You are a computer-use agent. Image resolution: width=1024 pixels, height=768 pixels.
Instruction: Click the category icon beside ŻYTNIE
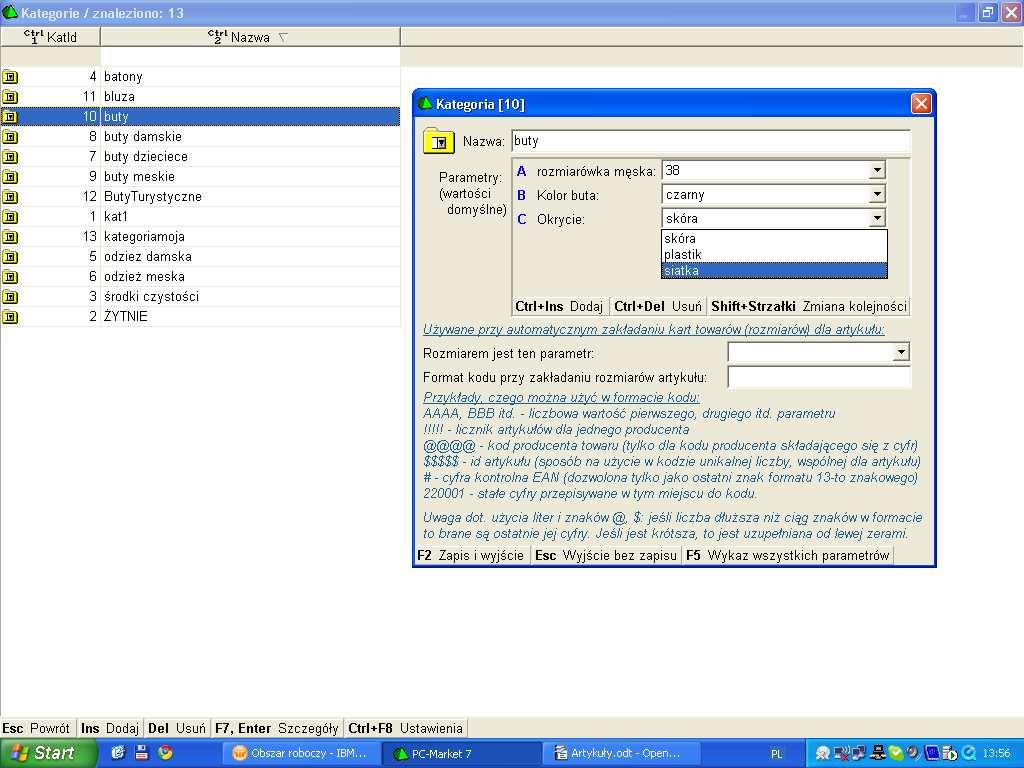[x=10, y=317]
